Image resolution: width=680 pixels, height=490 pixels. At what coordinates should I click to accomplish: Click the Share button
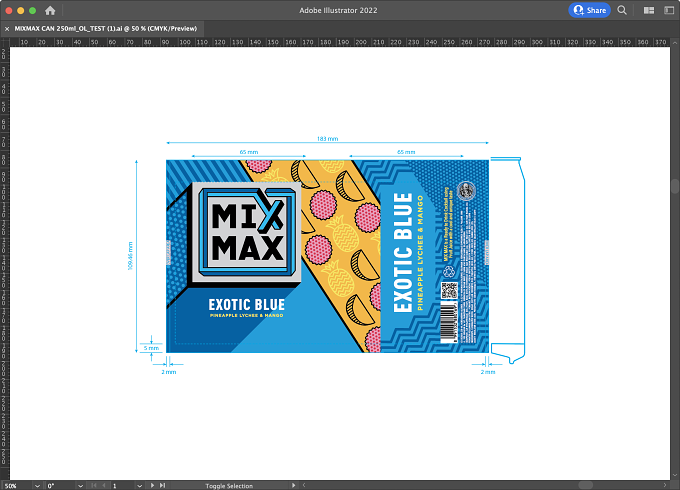click(589, 10)
